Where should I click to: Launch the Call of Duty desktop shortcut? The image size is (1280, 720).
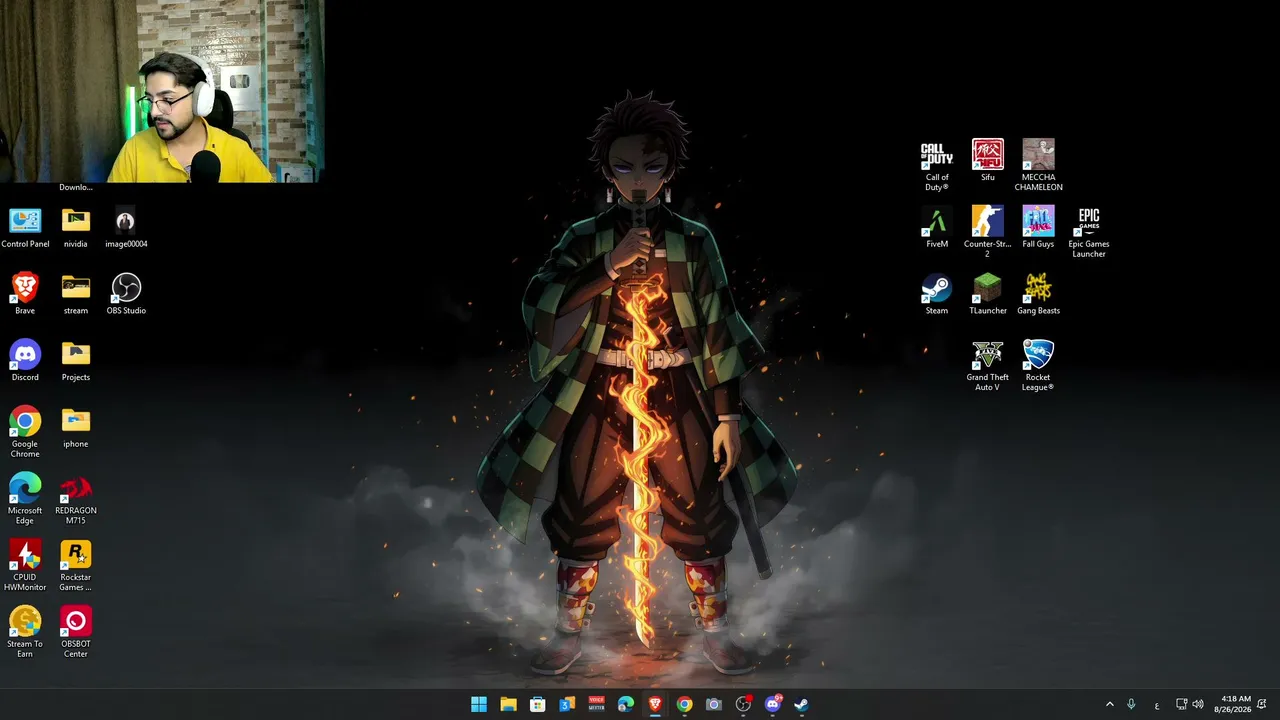[x=937, y=166]
